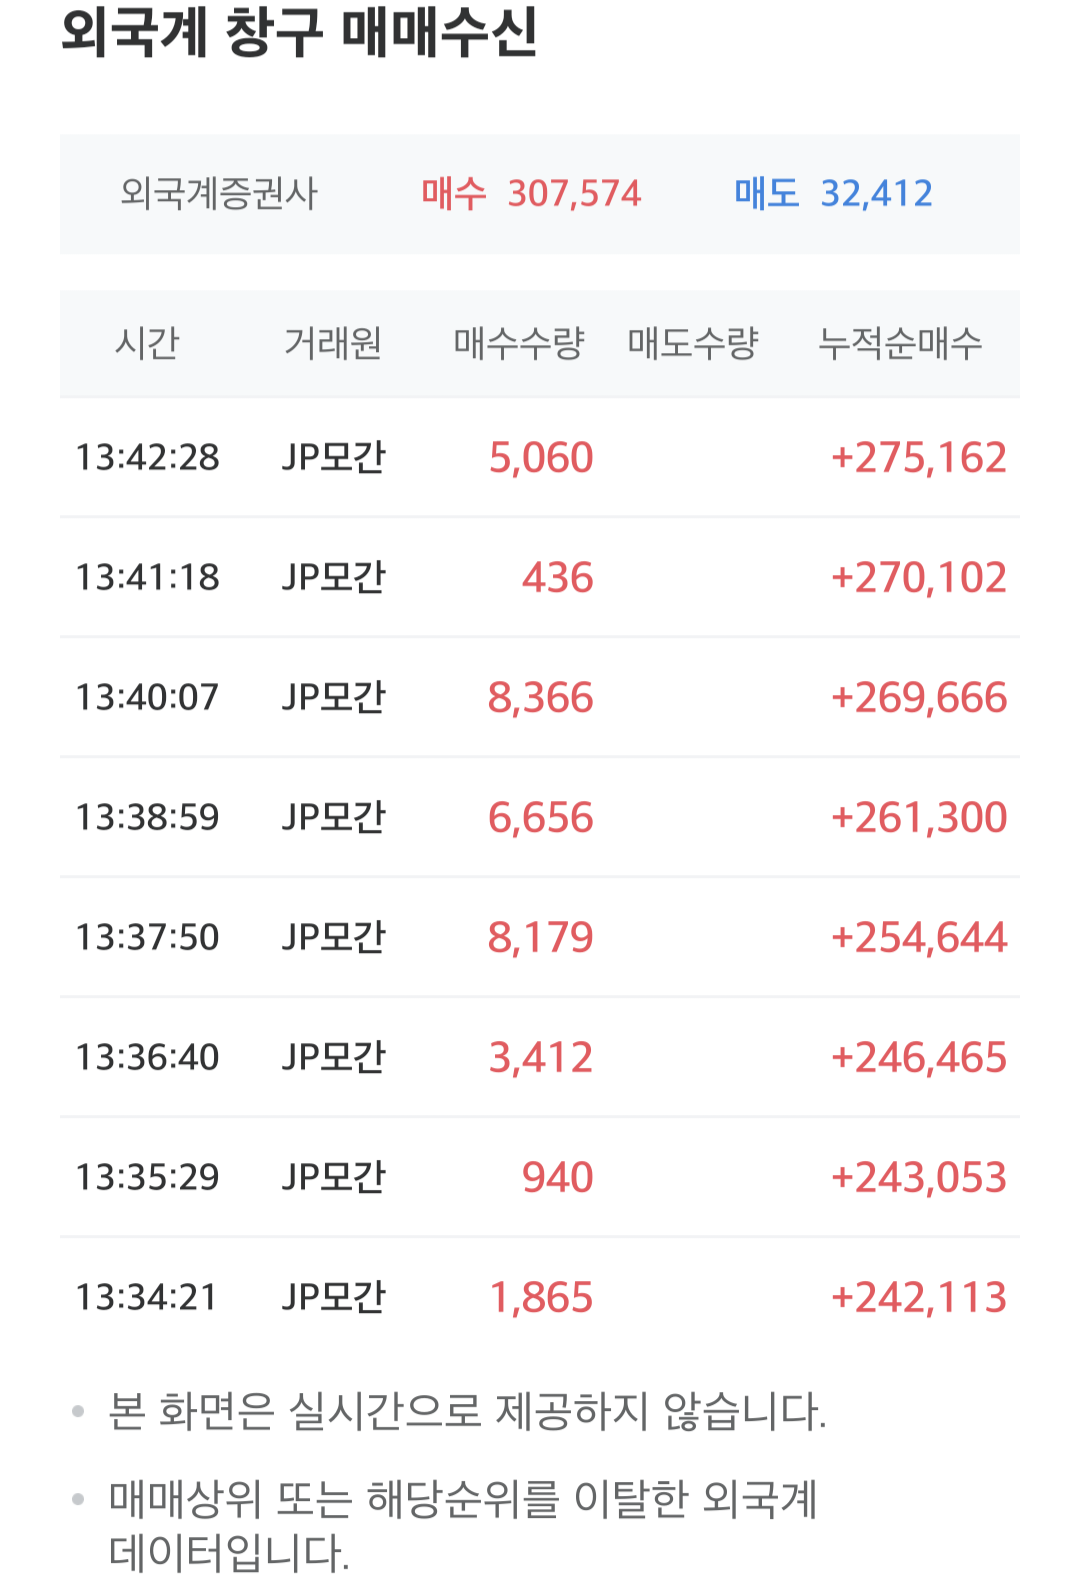Click buy quantity 3,412
Viewport: 1080px width, 1595px height.
[x=541, y=1058]
